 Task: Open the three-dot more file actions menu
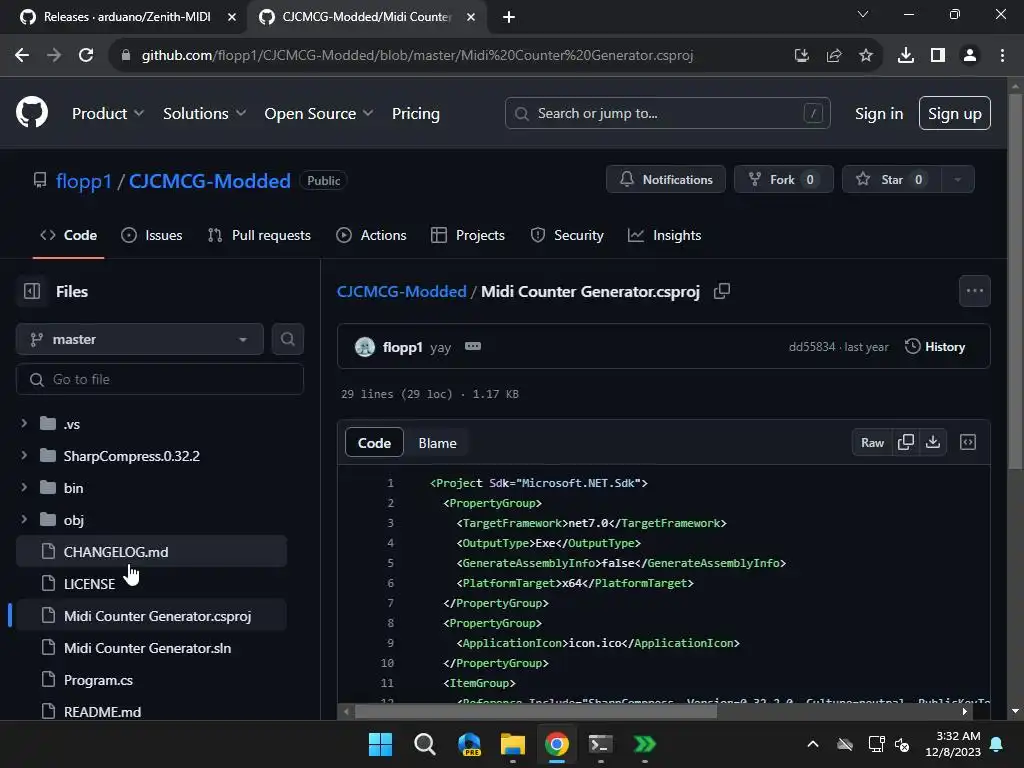tap(974, 291)
